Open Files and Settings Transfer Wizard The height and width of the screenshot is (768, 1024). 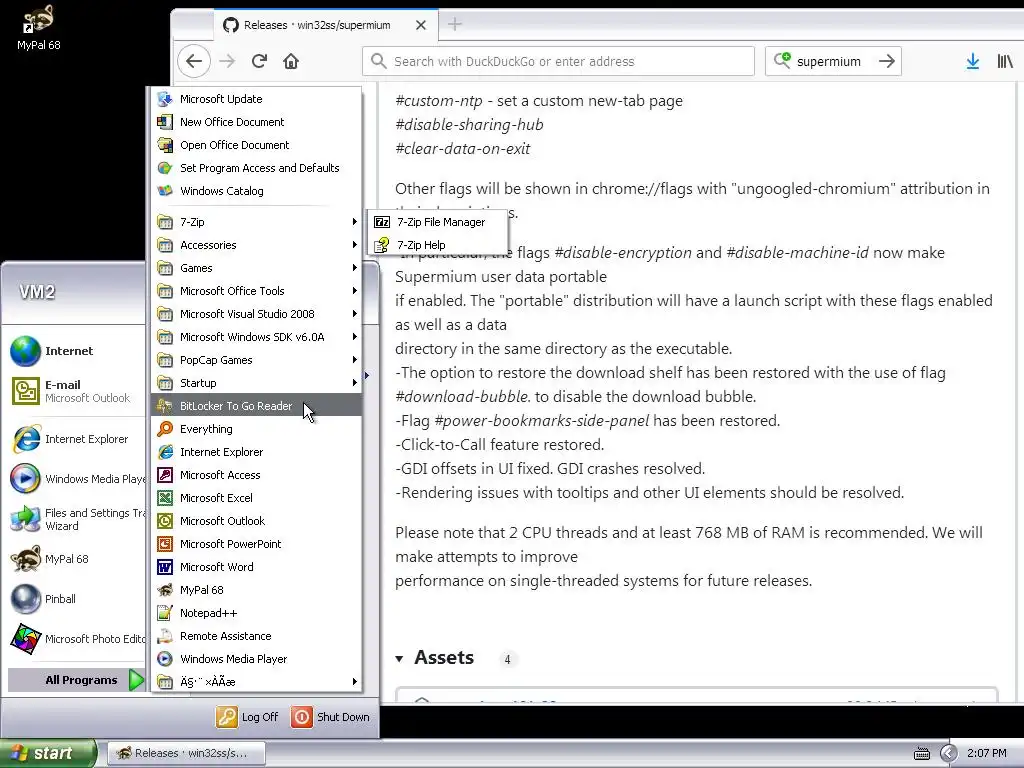coord(76,519)
